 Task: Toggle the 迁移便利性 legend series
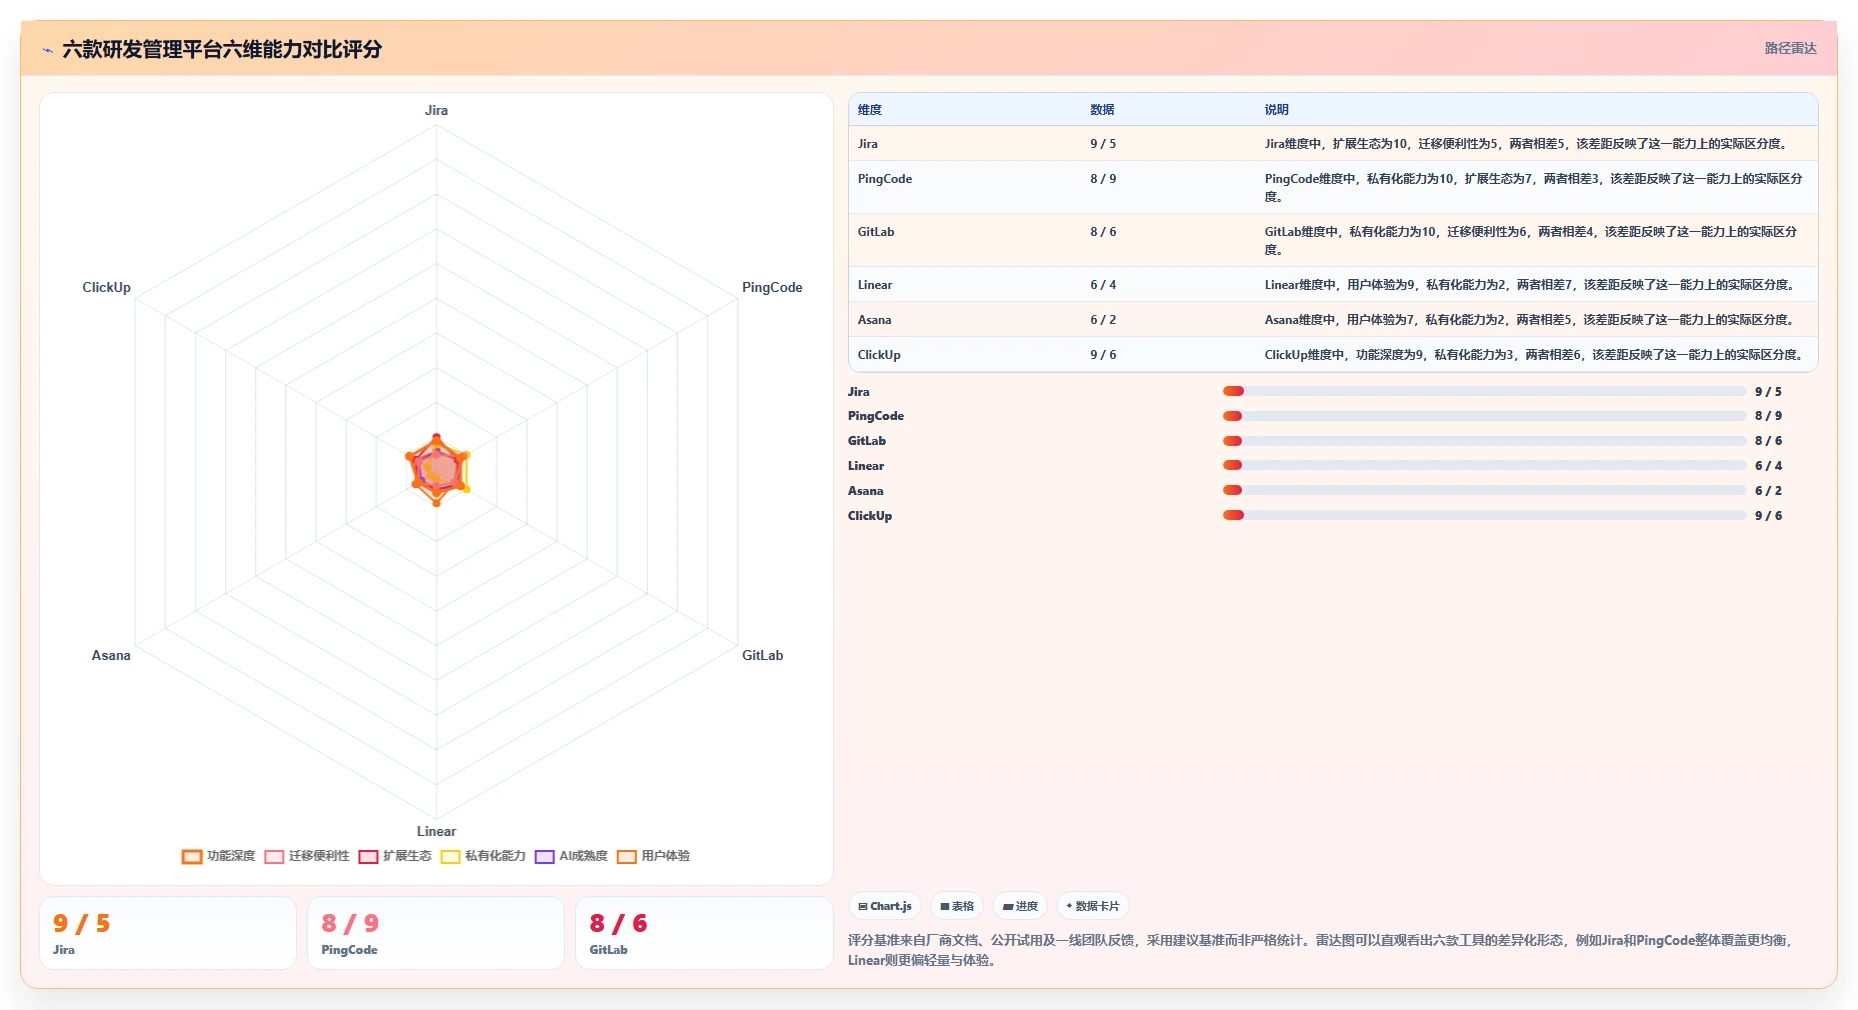click(x=307, y=856)
